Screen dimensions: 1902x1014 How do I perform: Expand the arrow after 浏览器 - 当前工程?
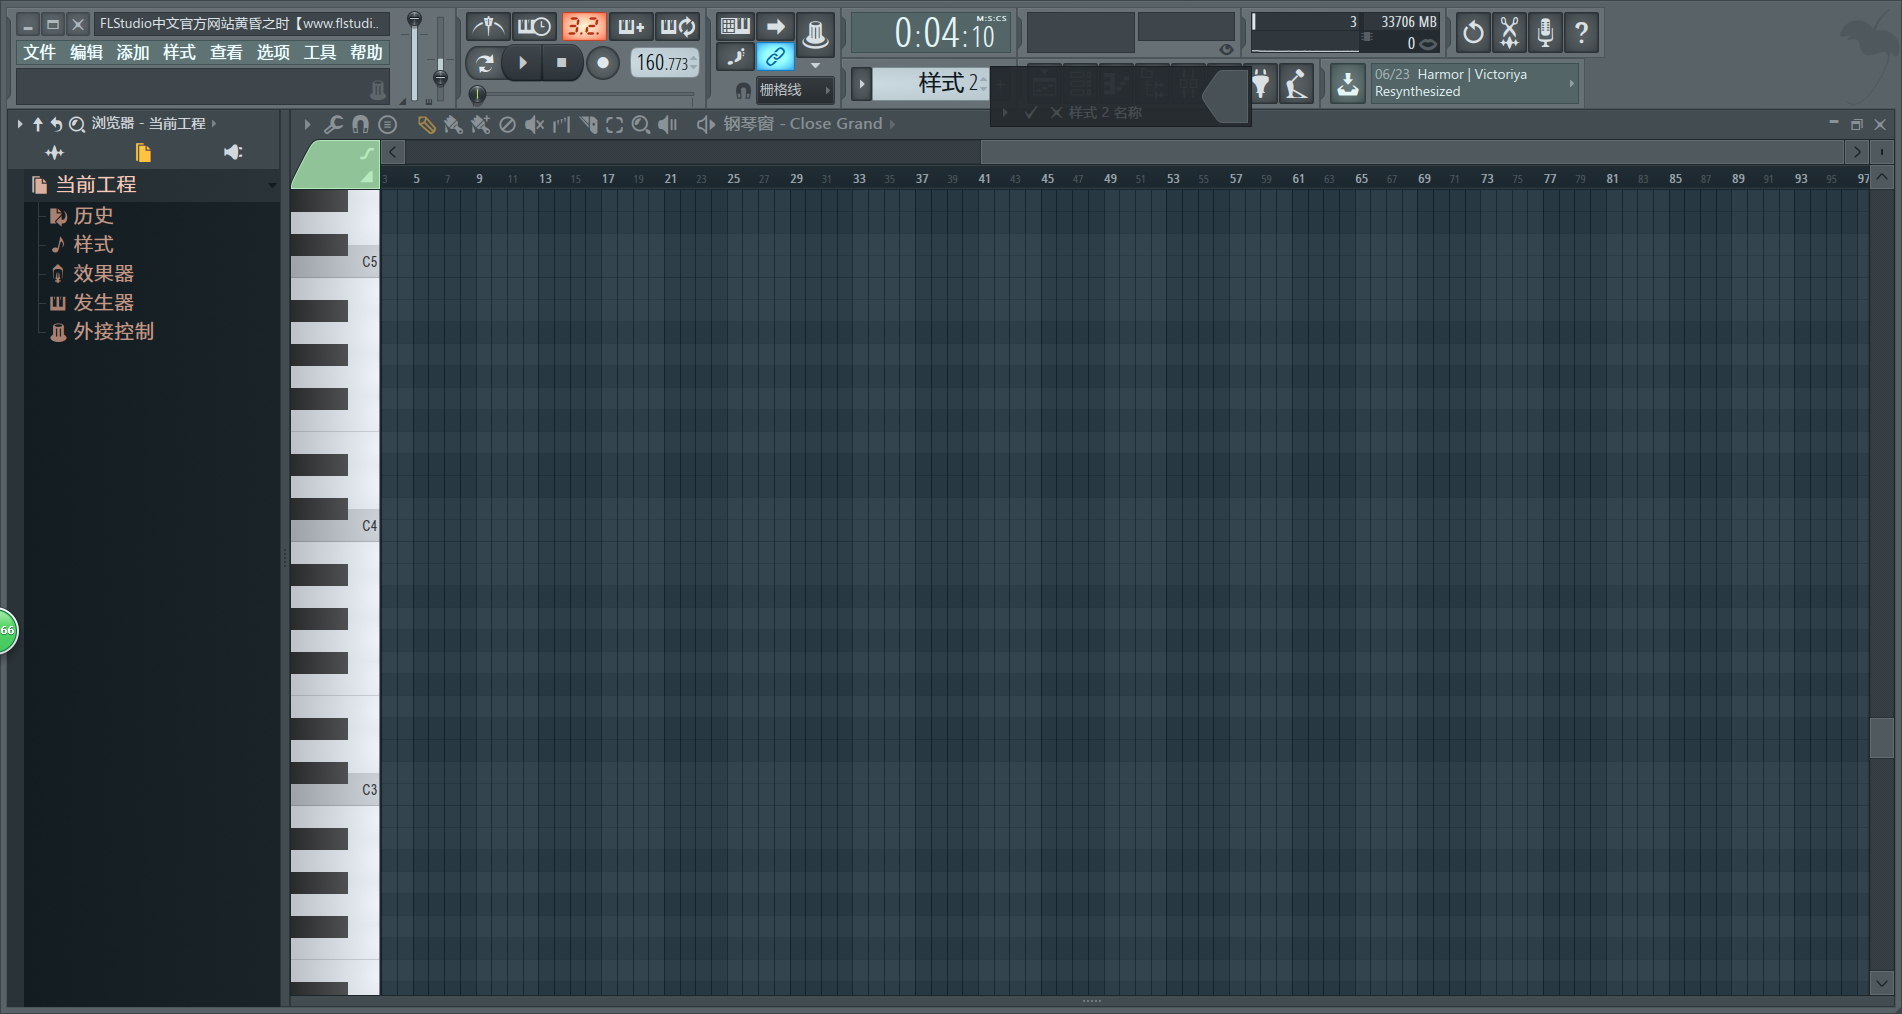214,124
